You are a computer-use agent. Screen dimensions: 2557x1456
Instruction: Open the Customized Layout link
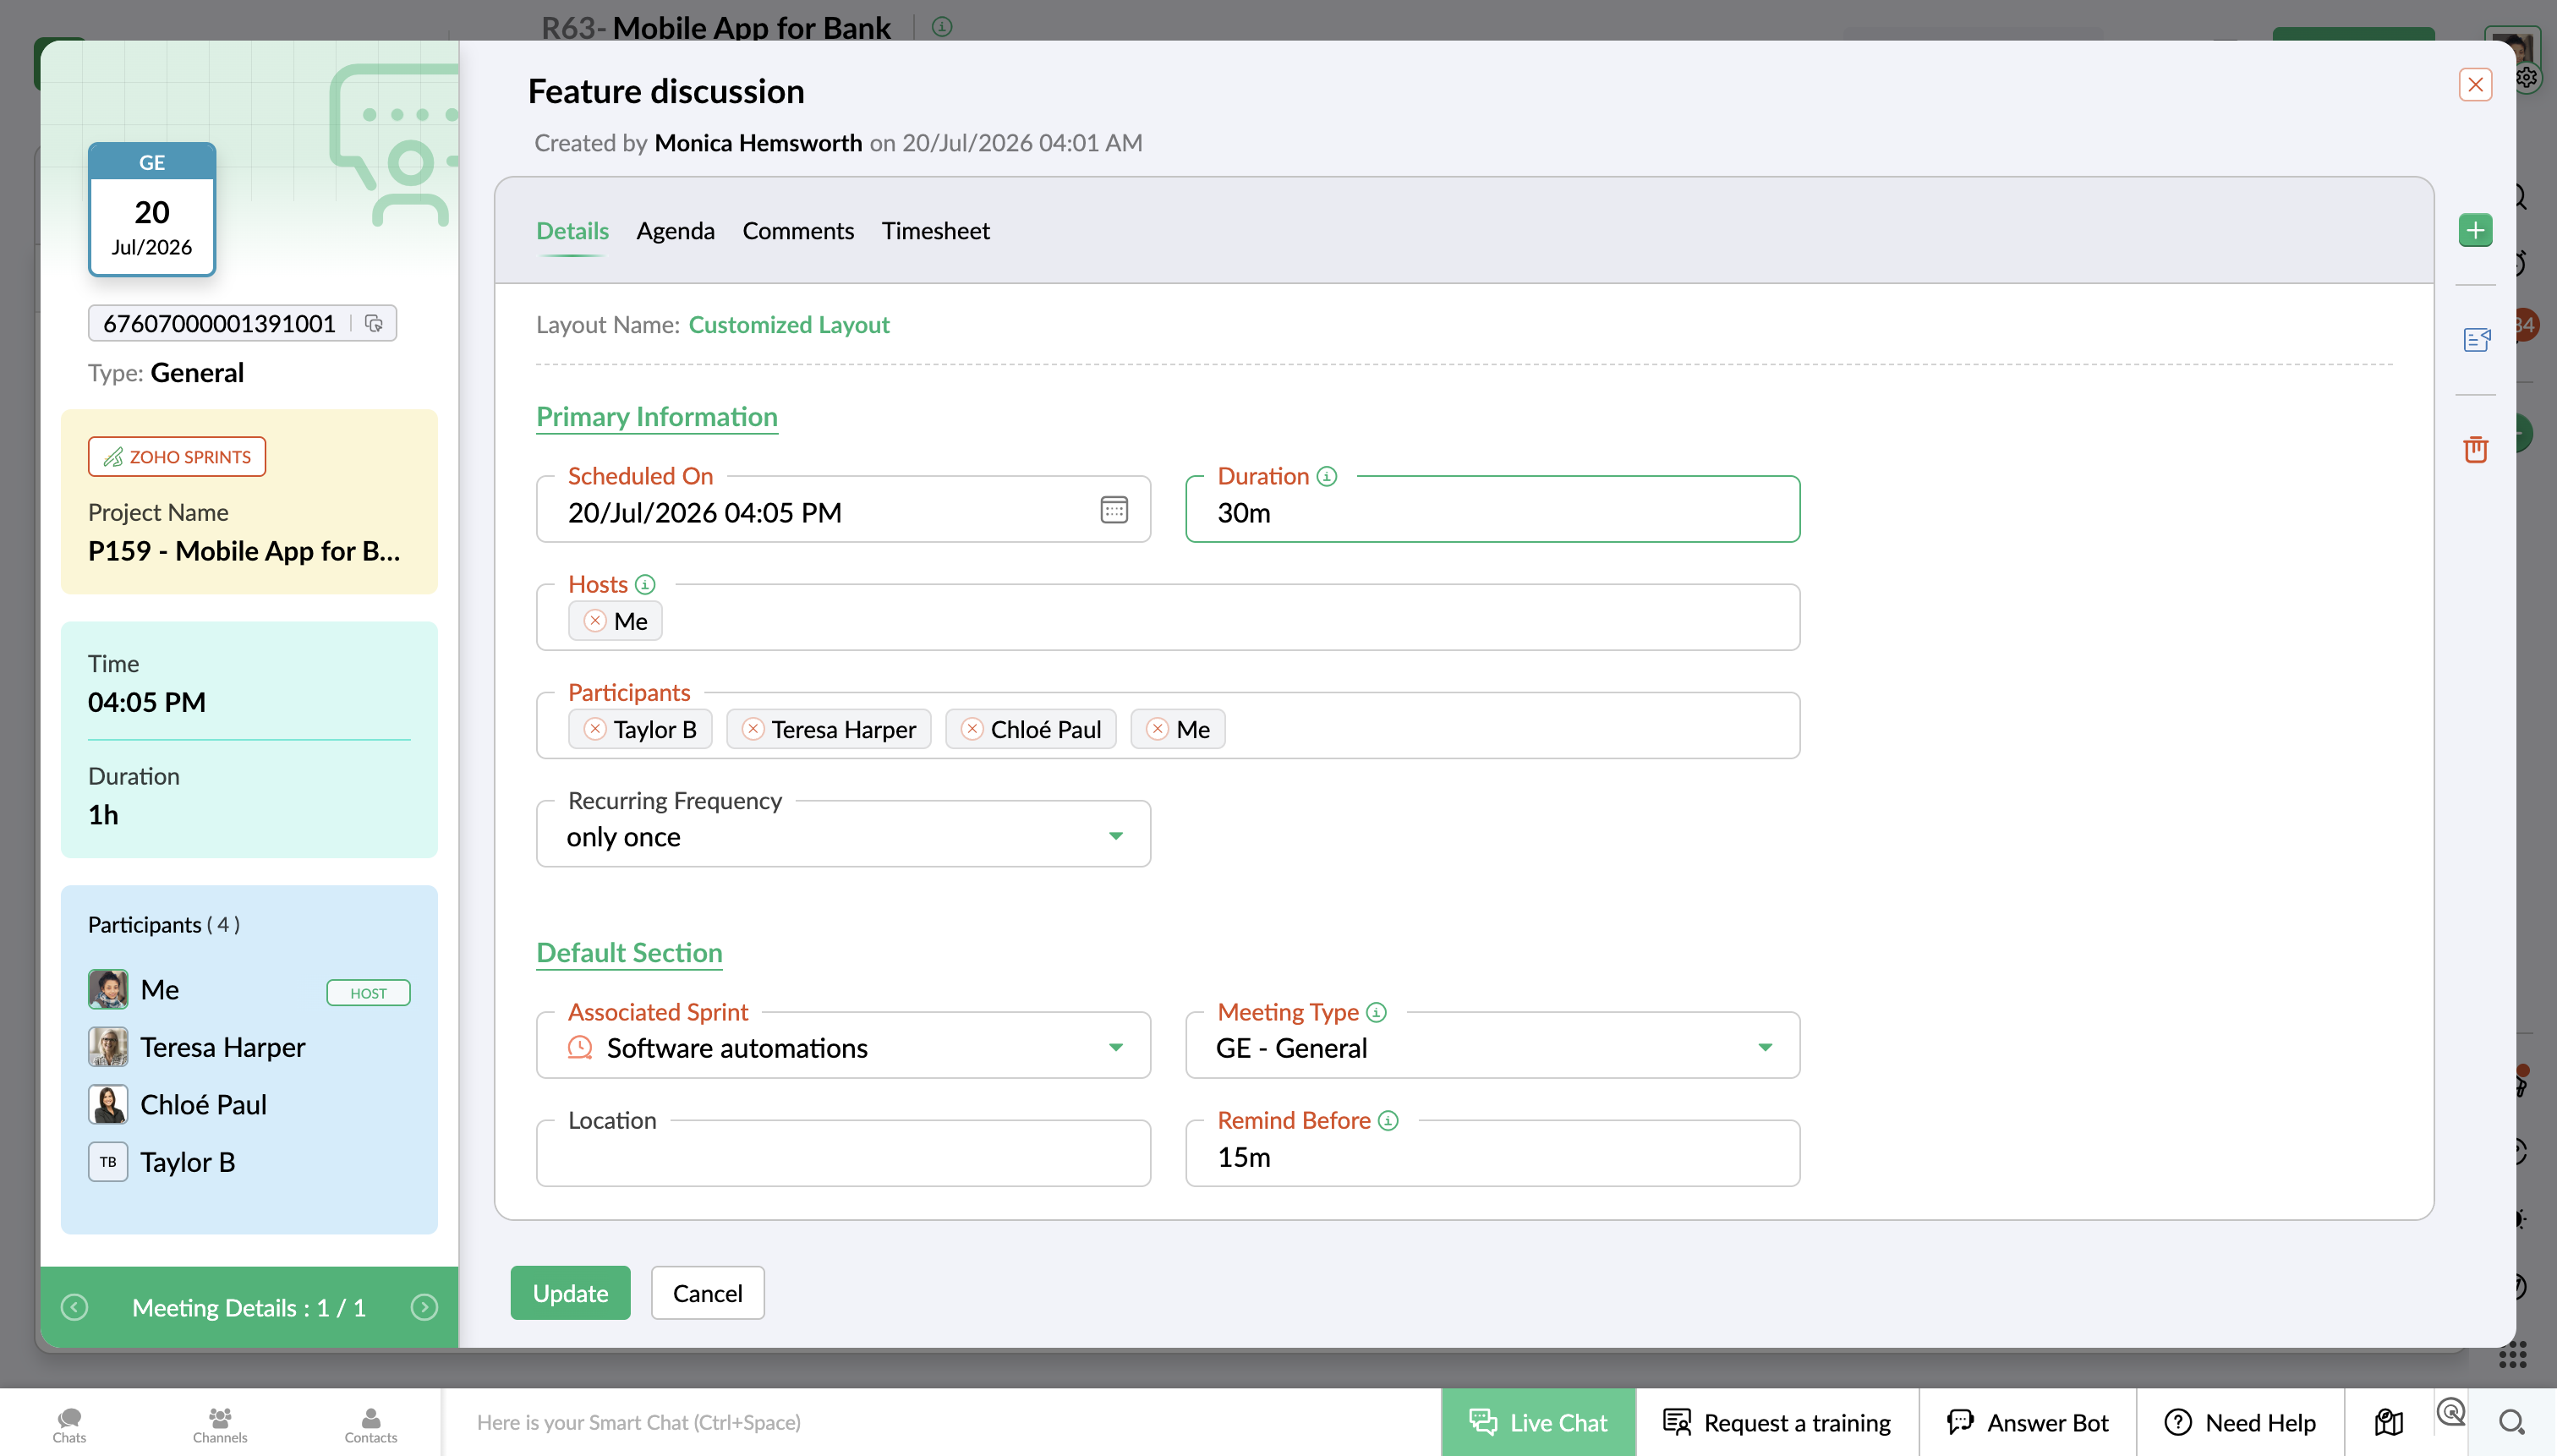pyautogui.click(x=789, y=325)
